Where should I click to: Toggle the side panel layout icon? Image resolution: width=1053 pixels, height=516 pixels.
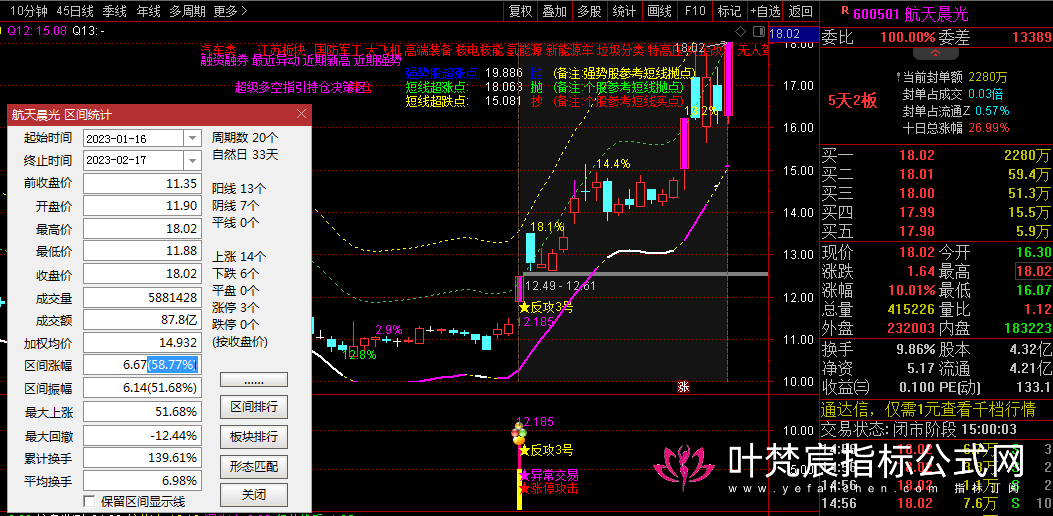click(x=759, y=31)
